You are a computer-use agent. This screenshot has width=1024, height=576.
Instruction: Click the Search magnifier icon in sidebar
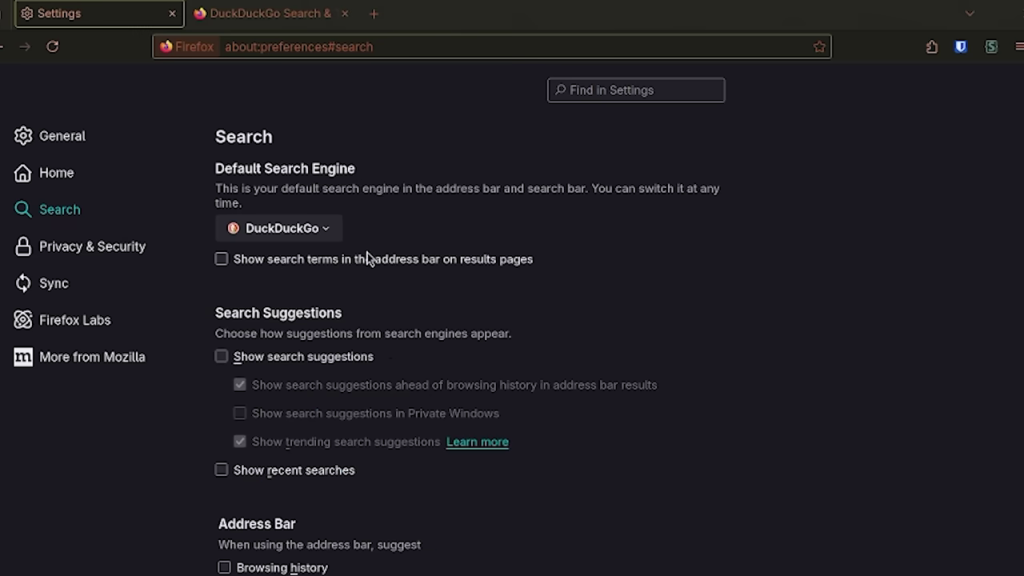(x=23, y=209)
